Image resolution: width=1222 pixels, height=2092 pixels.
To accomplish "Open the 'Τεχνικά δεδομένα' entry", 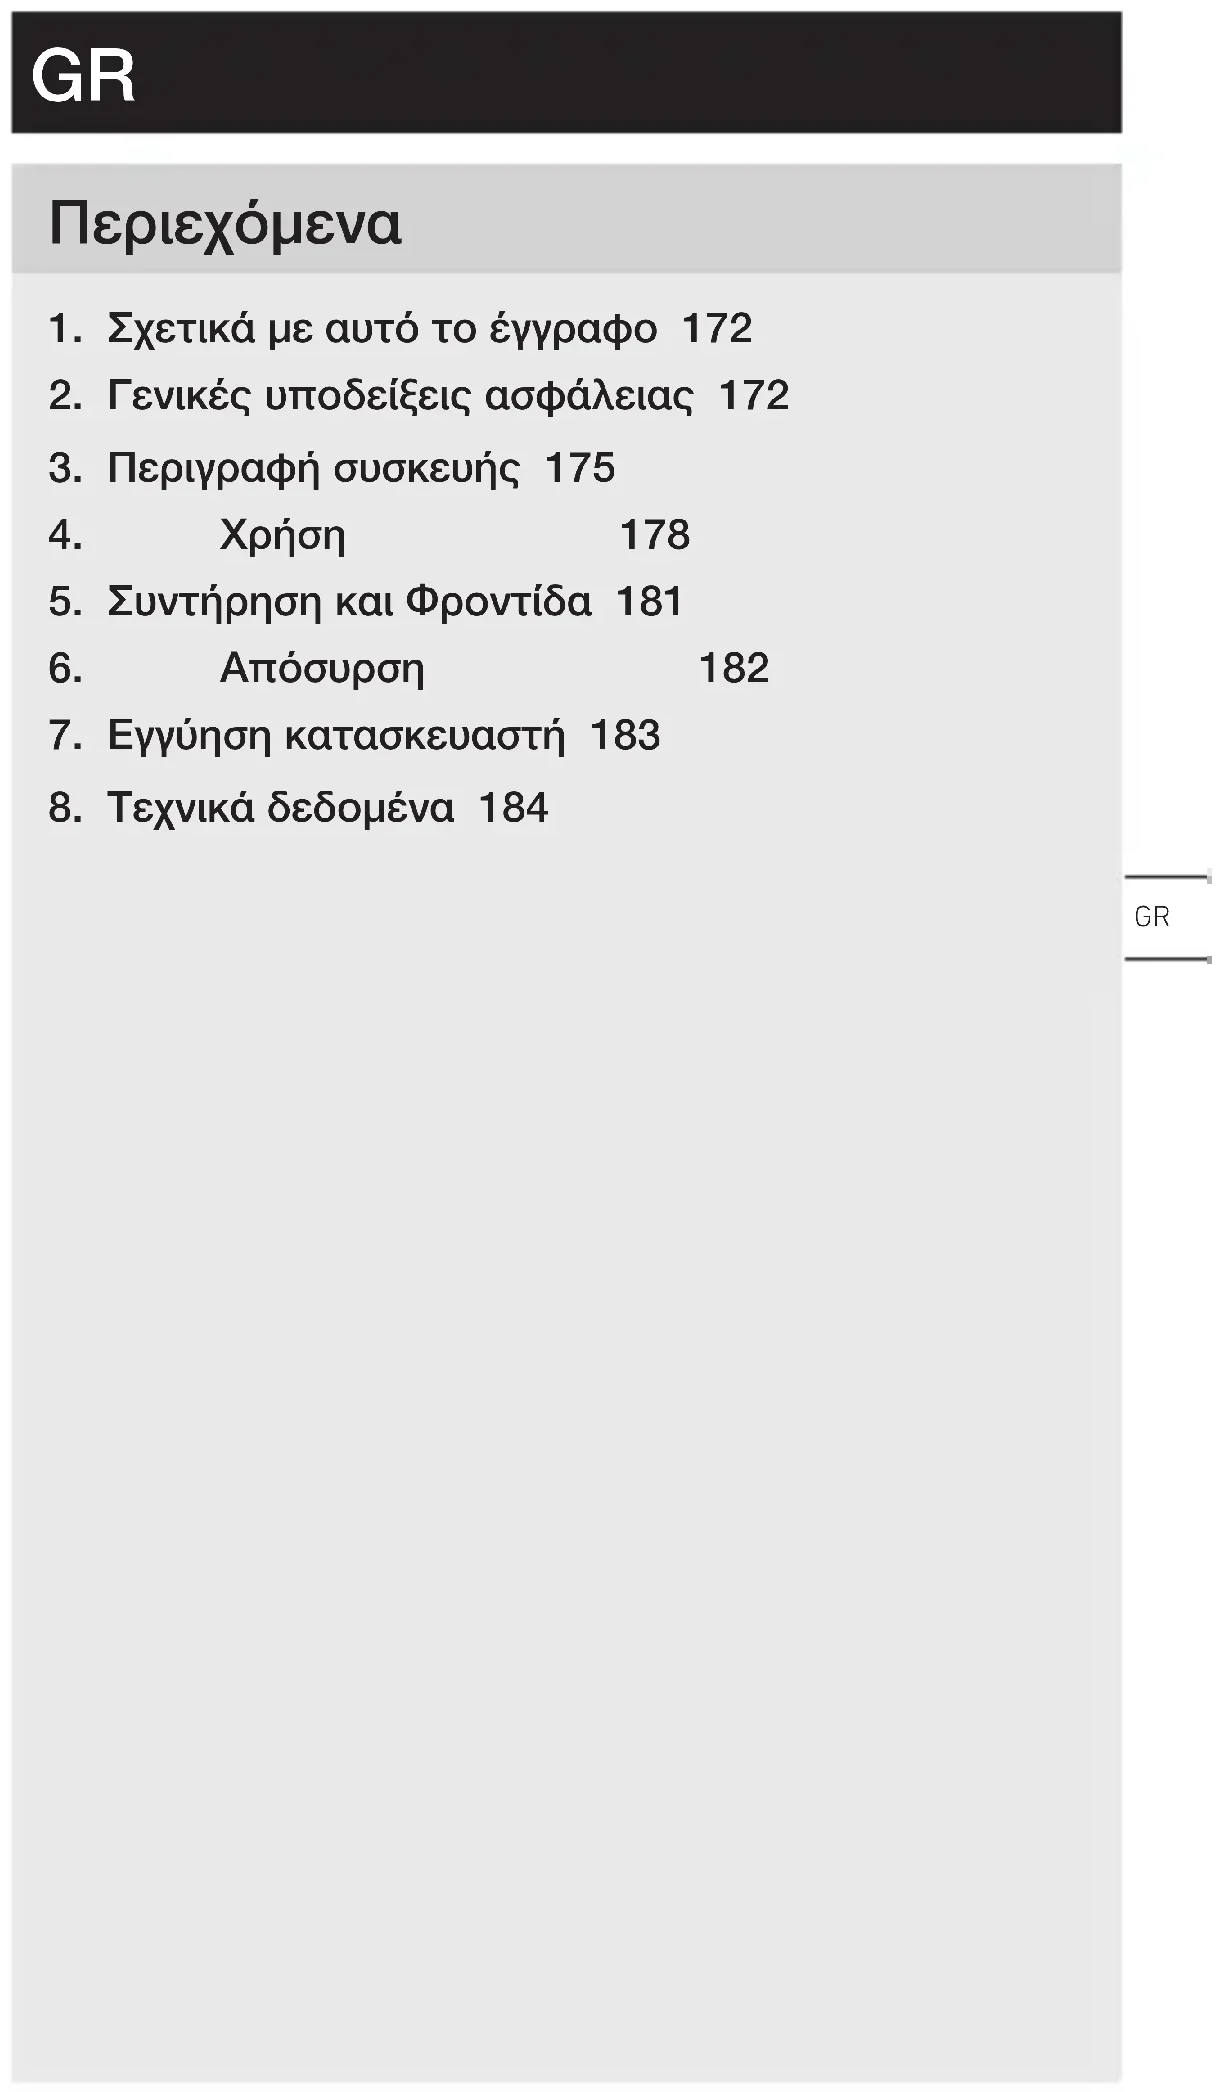I will pyautogui.click(x=281, y=808).
